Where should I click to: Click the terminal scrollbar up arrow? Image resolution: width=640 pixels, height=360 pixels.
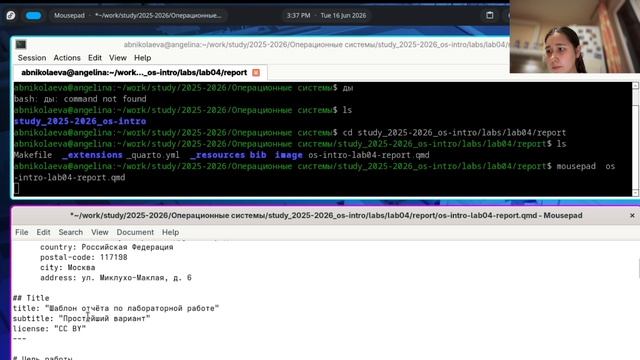[635, 86]
